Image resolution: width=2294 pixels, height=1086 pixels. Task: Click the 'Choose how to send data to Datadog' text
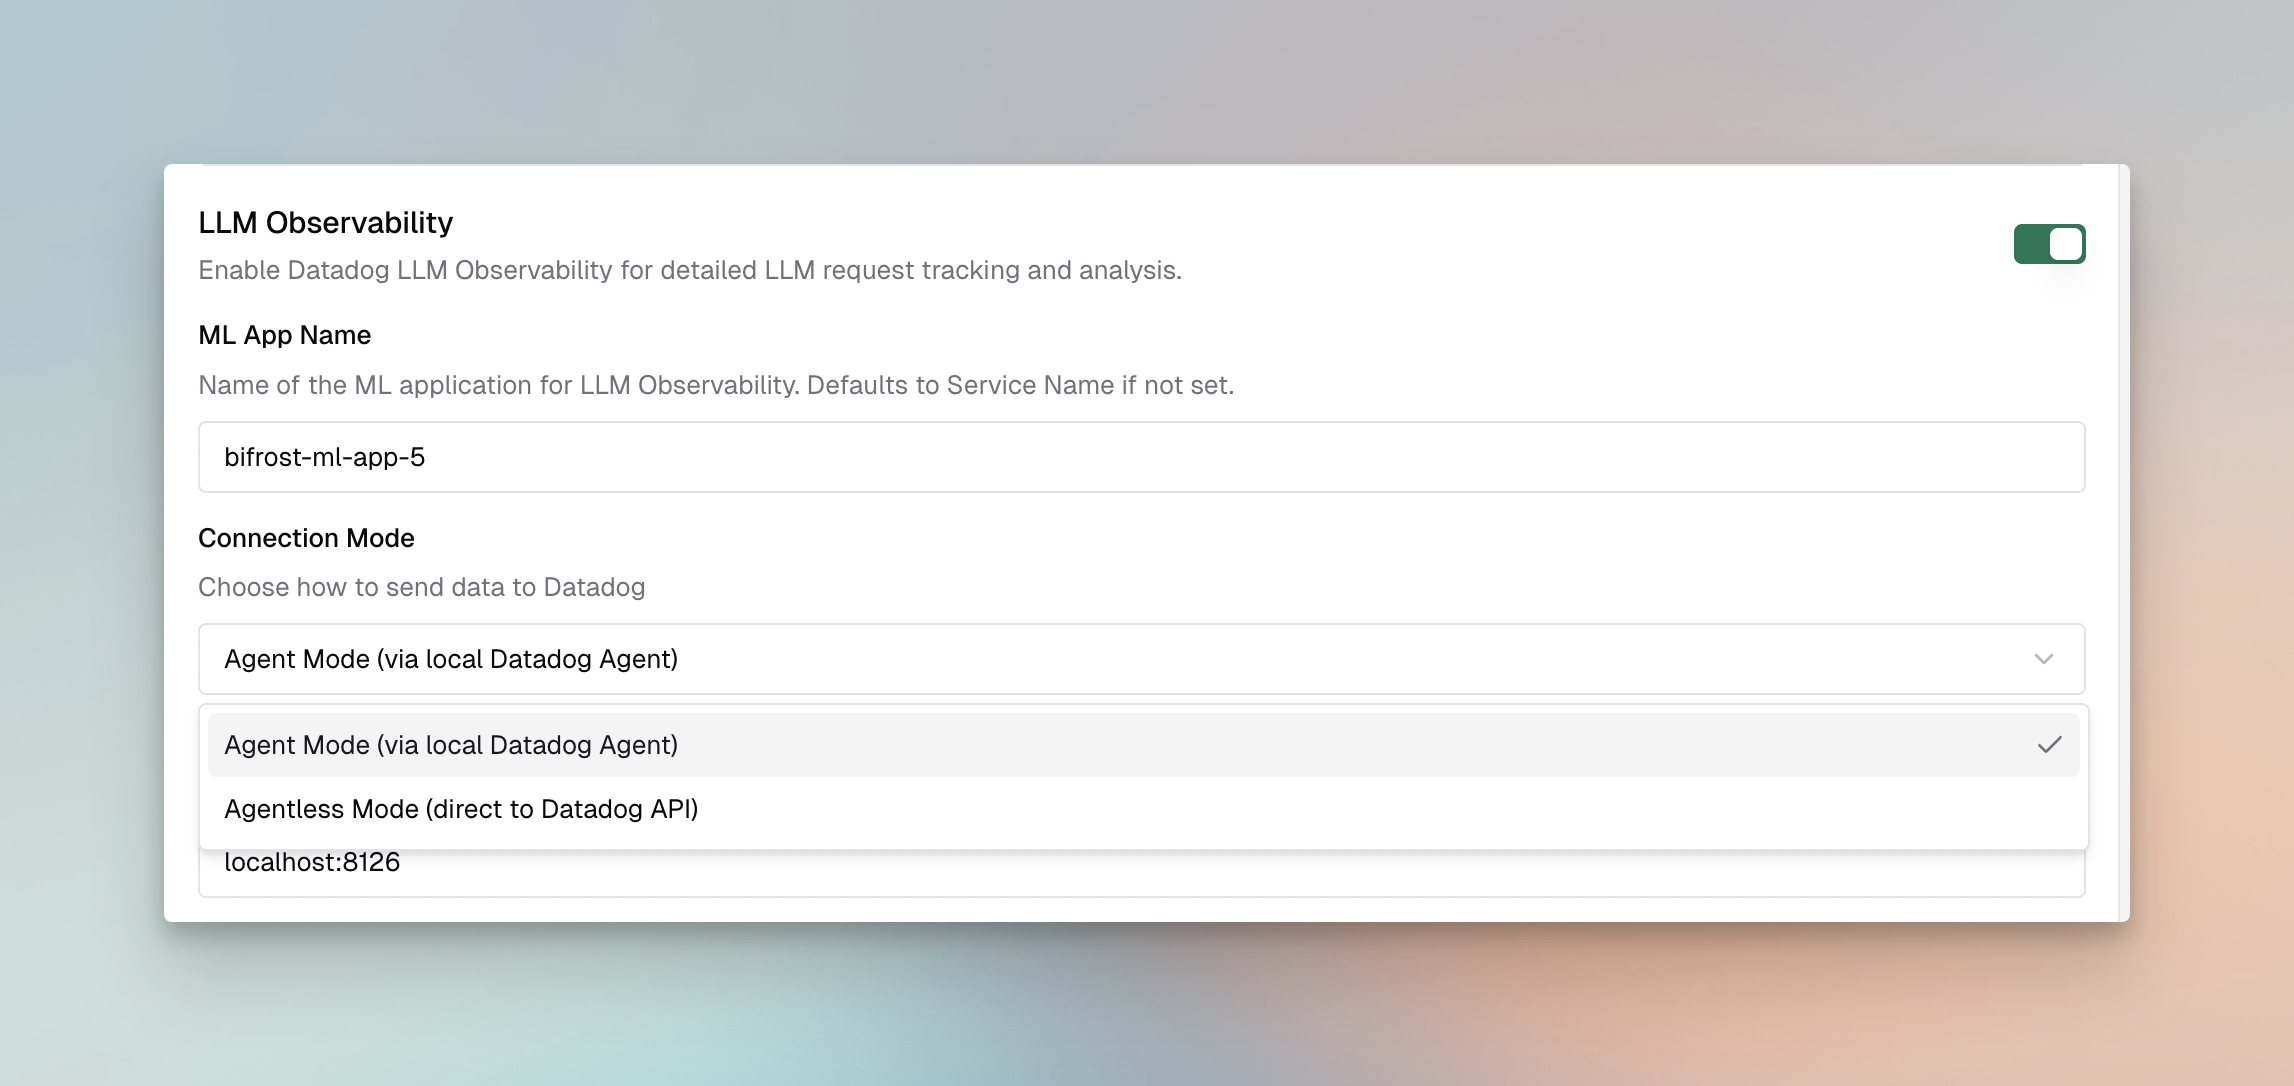click(x=421, y=587)
